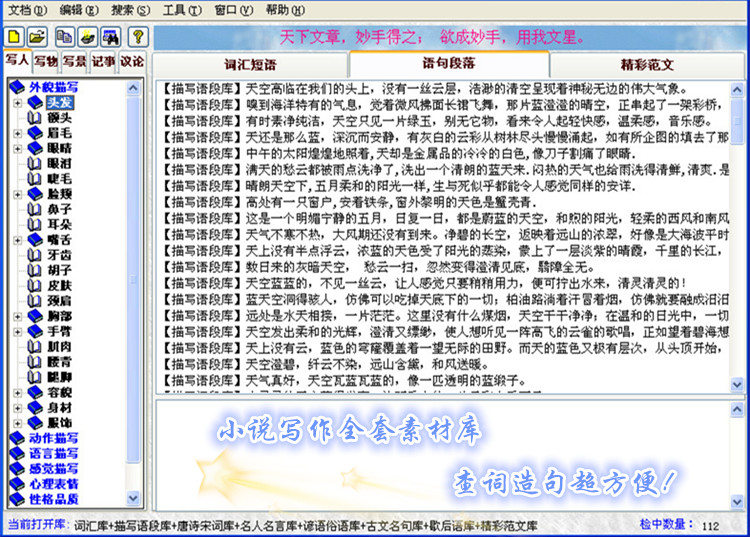
Task: Click the yellow question mark help icon
Action: [138, 37]
